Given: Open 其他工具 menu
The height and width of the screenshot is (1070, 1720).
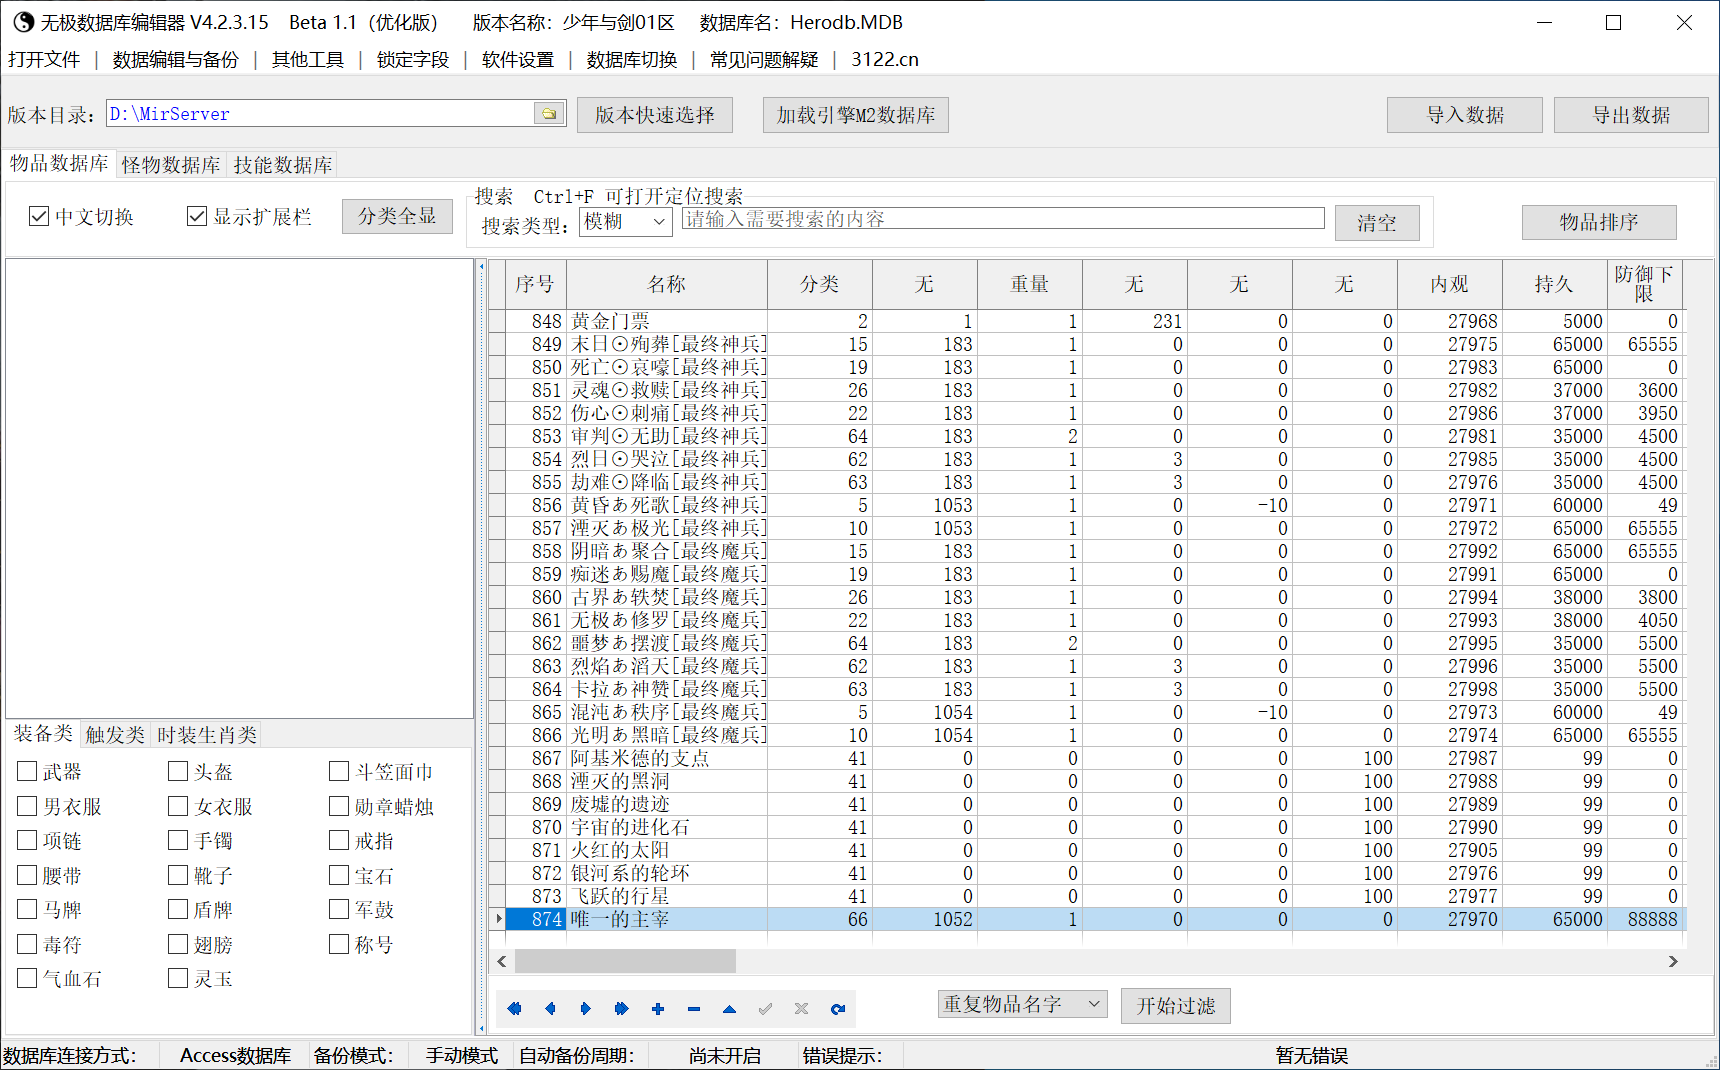Looking at the screenshot, I should coord(308,60).
